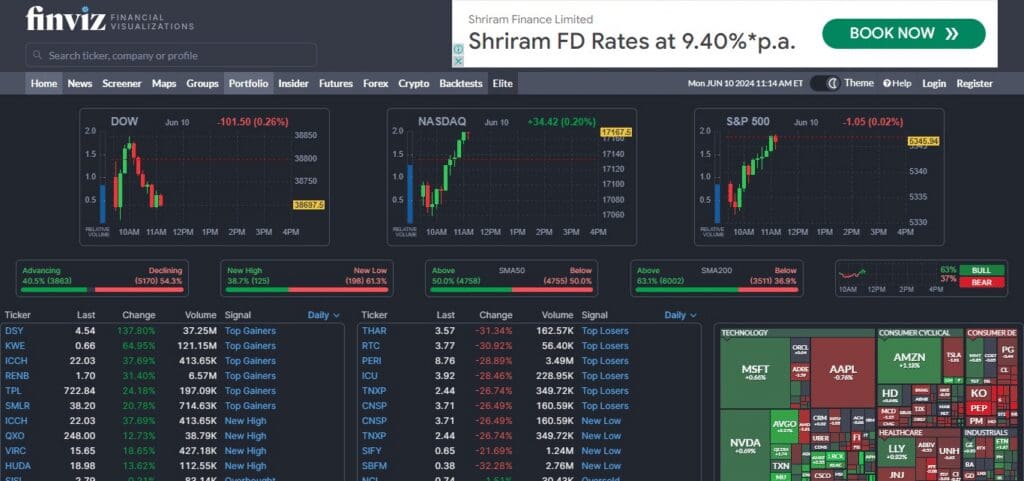
Task: Click the Register link
Action: [974, 84]
